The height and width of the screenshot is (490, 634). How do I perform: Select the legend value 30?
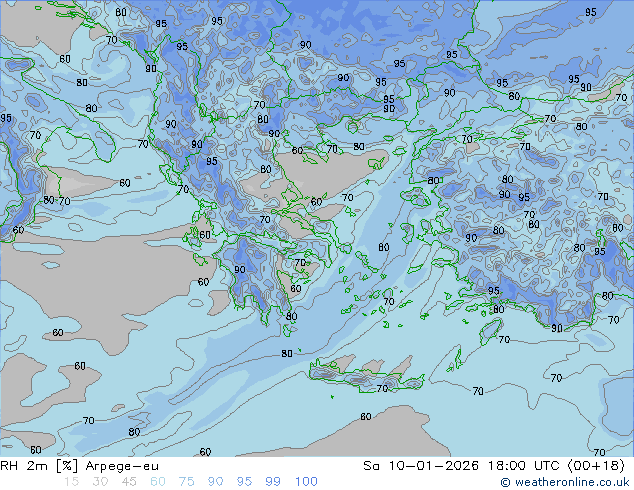pyautogui.click(x=100, y=482)
